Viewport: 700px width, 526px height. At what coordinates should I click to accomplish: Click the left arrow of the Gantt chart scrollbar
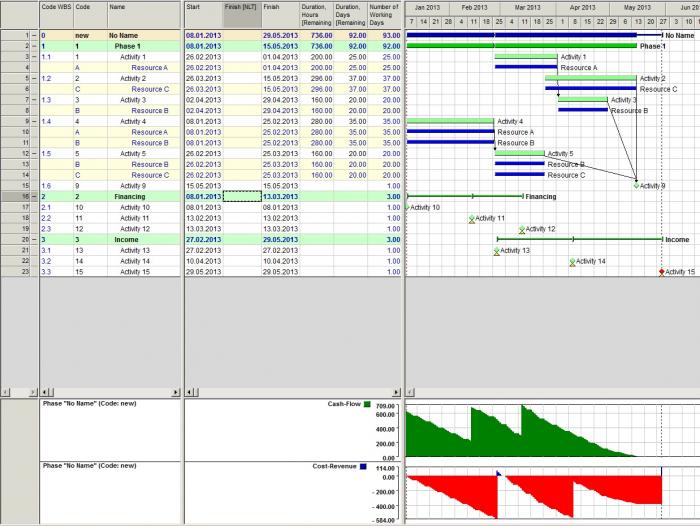click(x=410, y=392)
